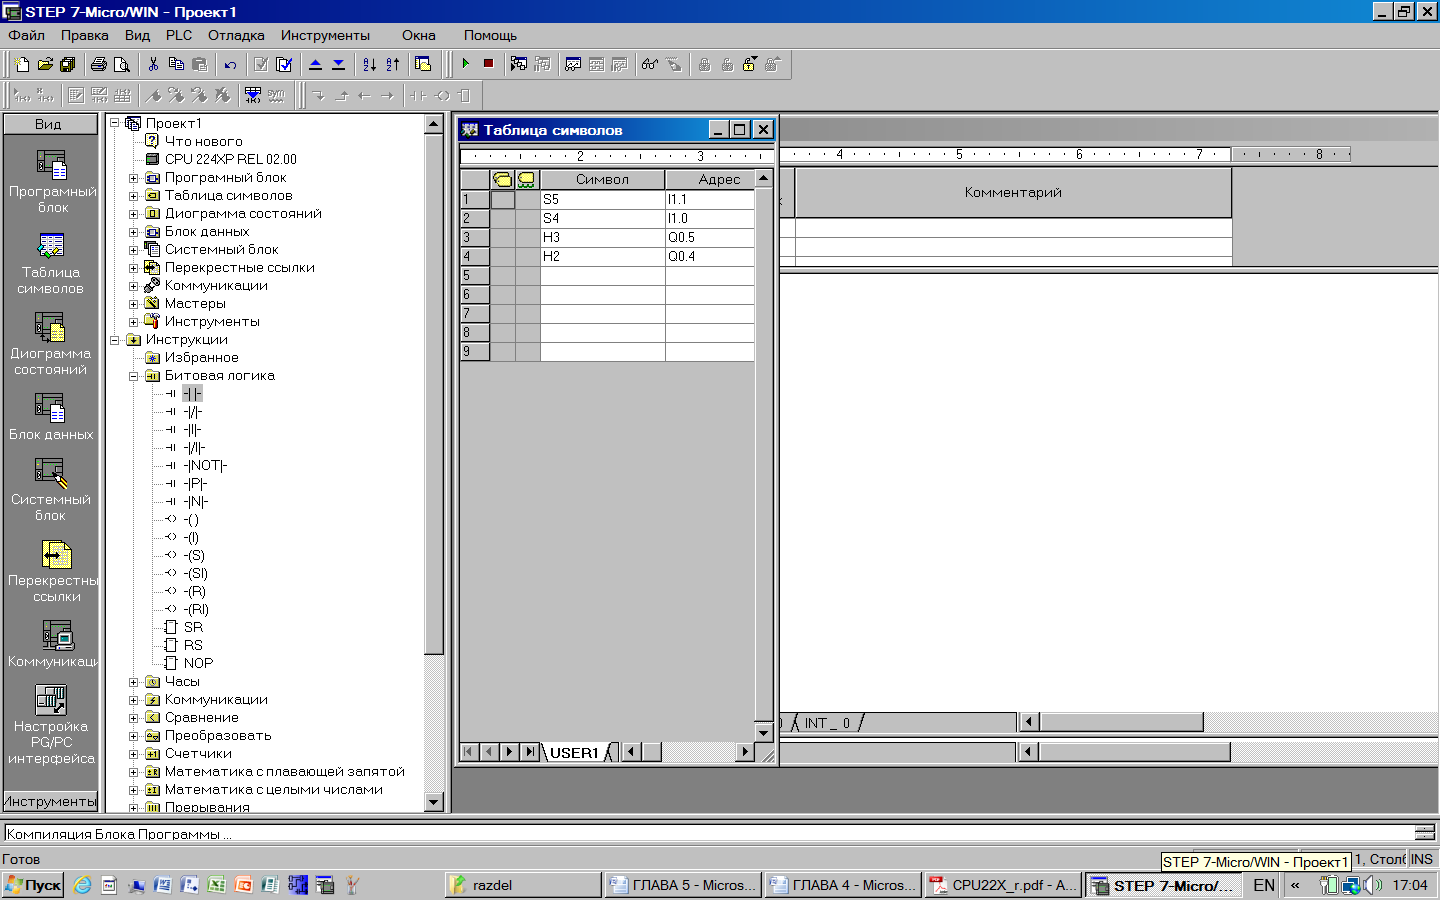Image resolution: width=1440 pixels, height=900 pixels.
Task: Select the CPU 224XP REL 02.00 tree item
Action: [230, 159]
